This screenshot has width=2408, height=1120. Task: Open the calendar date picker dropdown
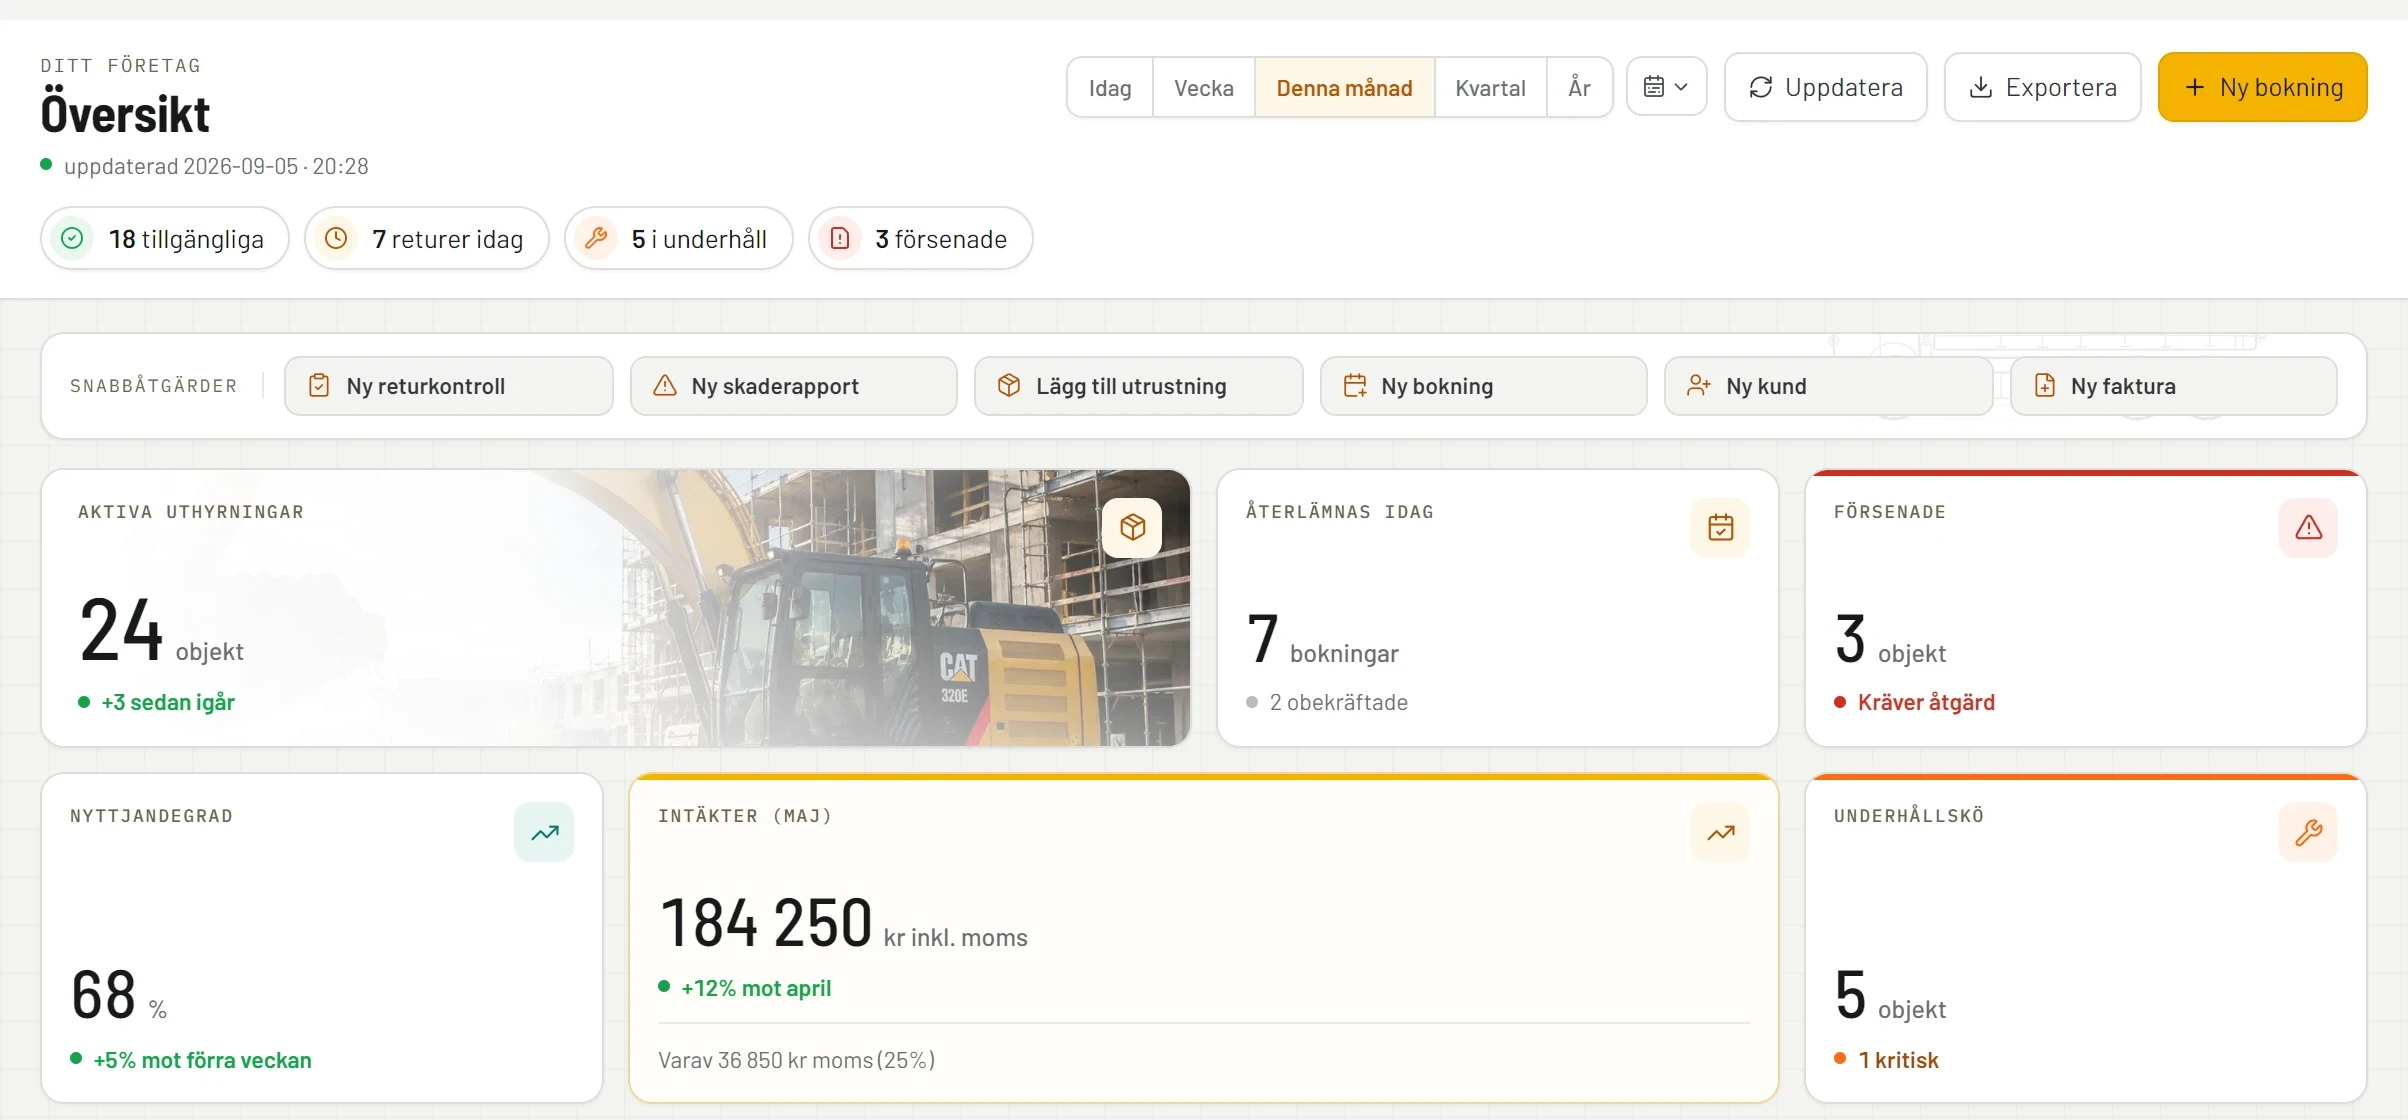point(1666,87)
